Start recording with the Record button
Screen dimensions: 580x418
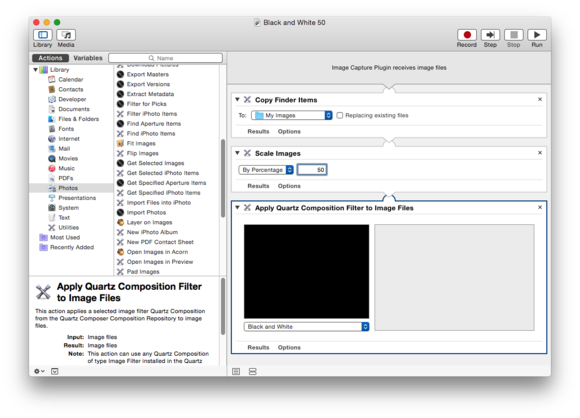pyautogui.click(x=467, y=35)
